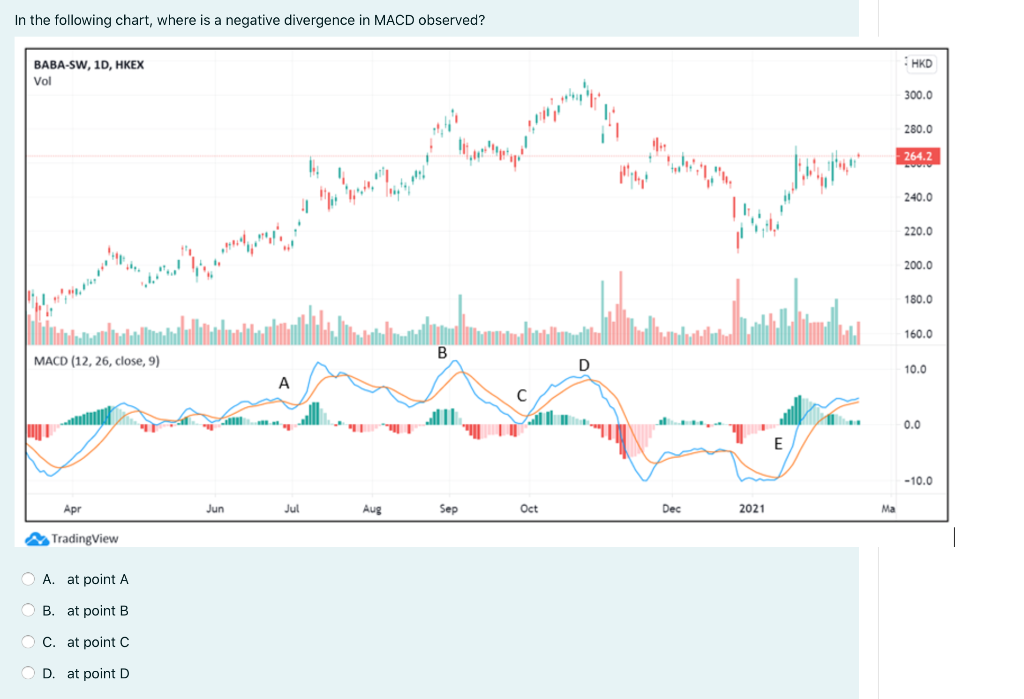Click the 220.0 price axis label
Image resolution: width=1024 pixels, height=699 pixels.
[x=918, y=231]
